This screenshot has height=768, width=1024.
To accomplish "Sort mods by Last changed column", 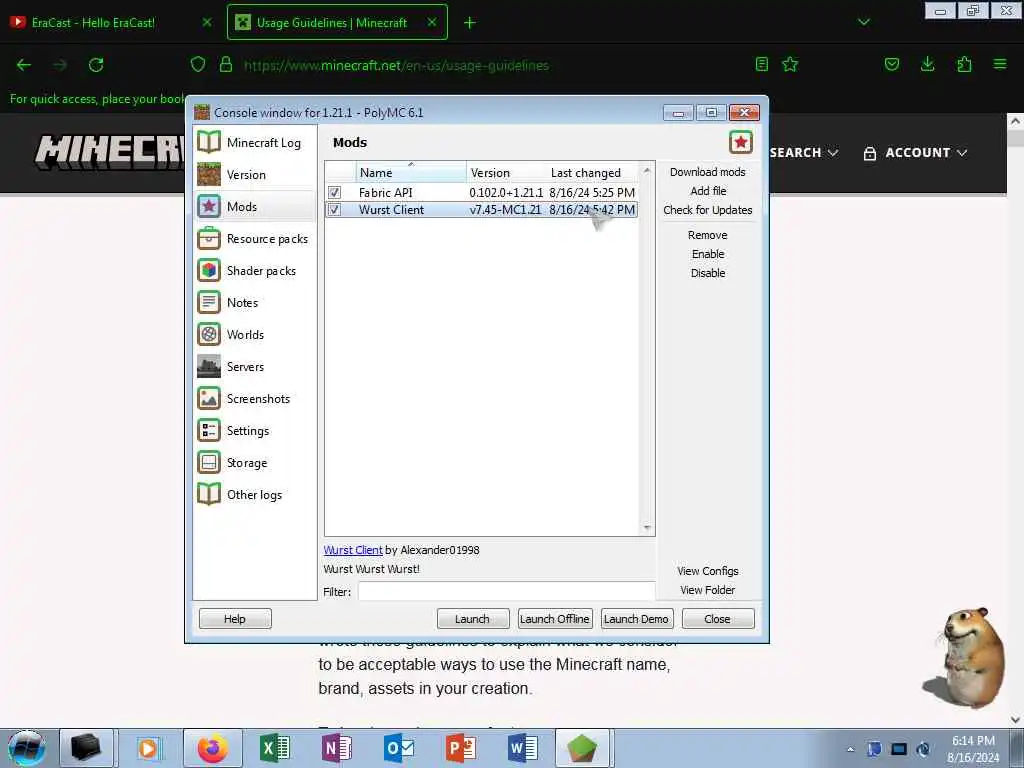I will pos(592,172).
